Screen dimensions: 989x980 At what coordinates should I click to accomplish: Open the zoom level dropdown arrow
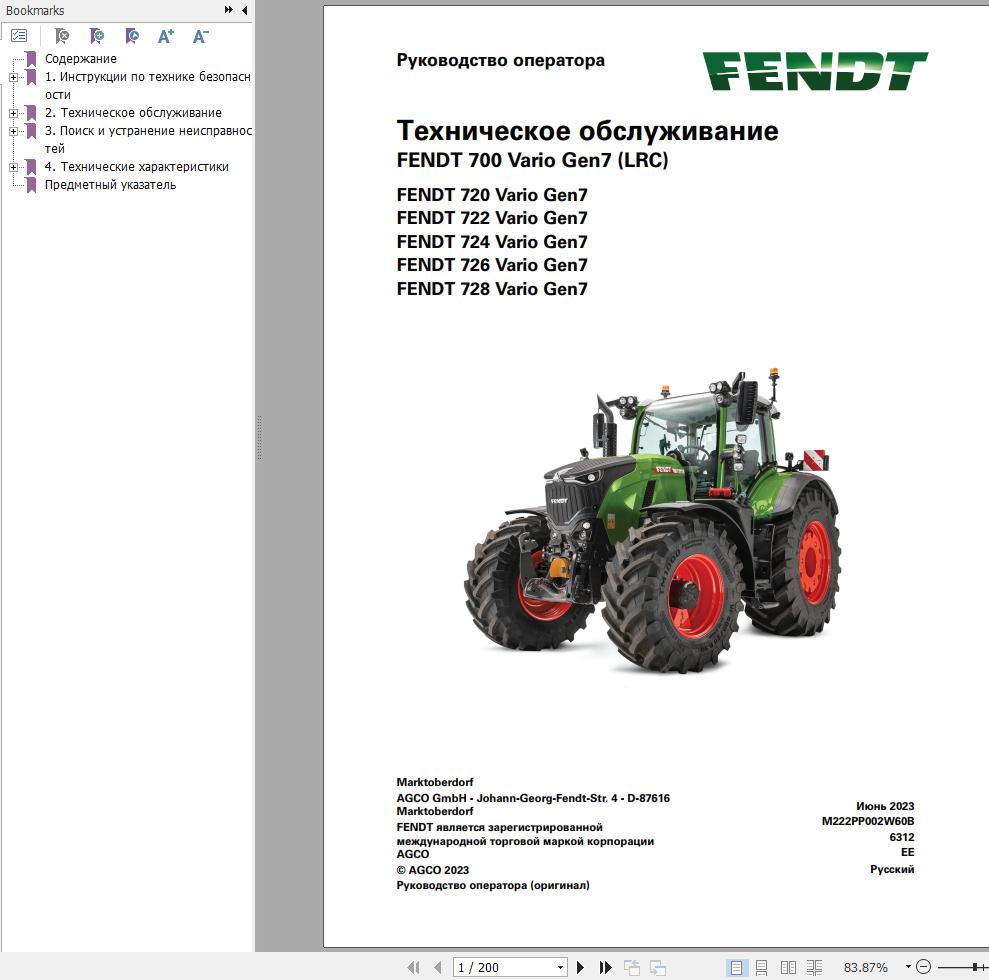tap(908, 967)
